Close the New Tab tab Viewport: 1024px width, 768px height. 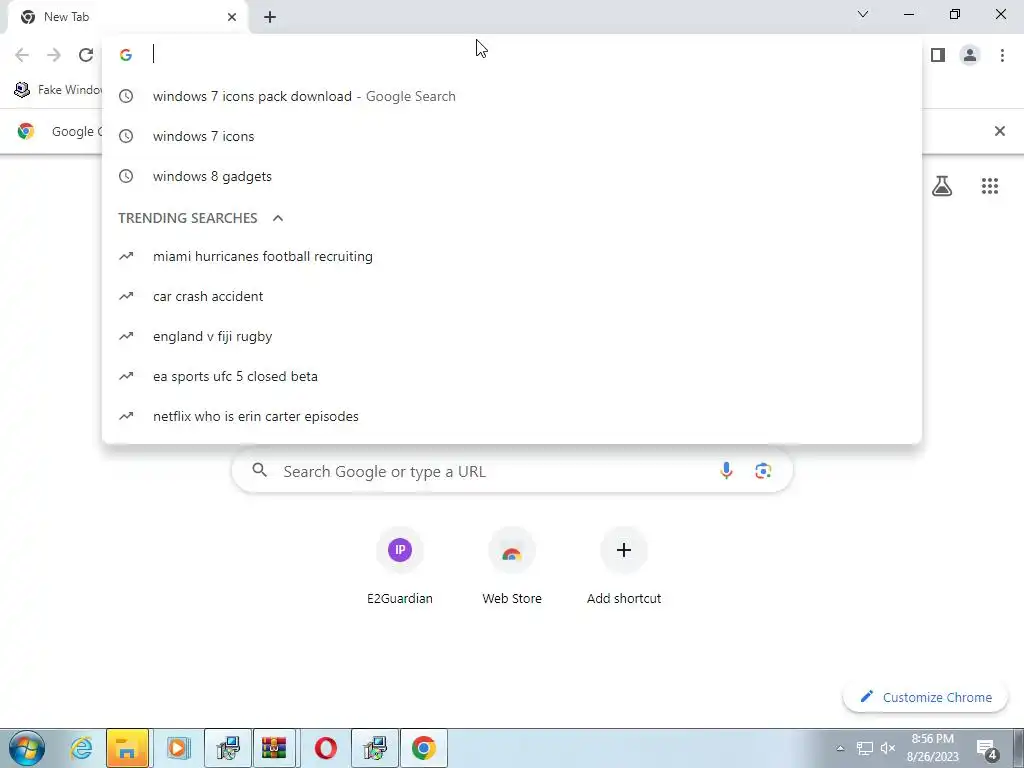(x=232, y=17)
